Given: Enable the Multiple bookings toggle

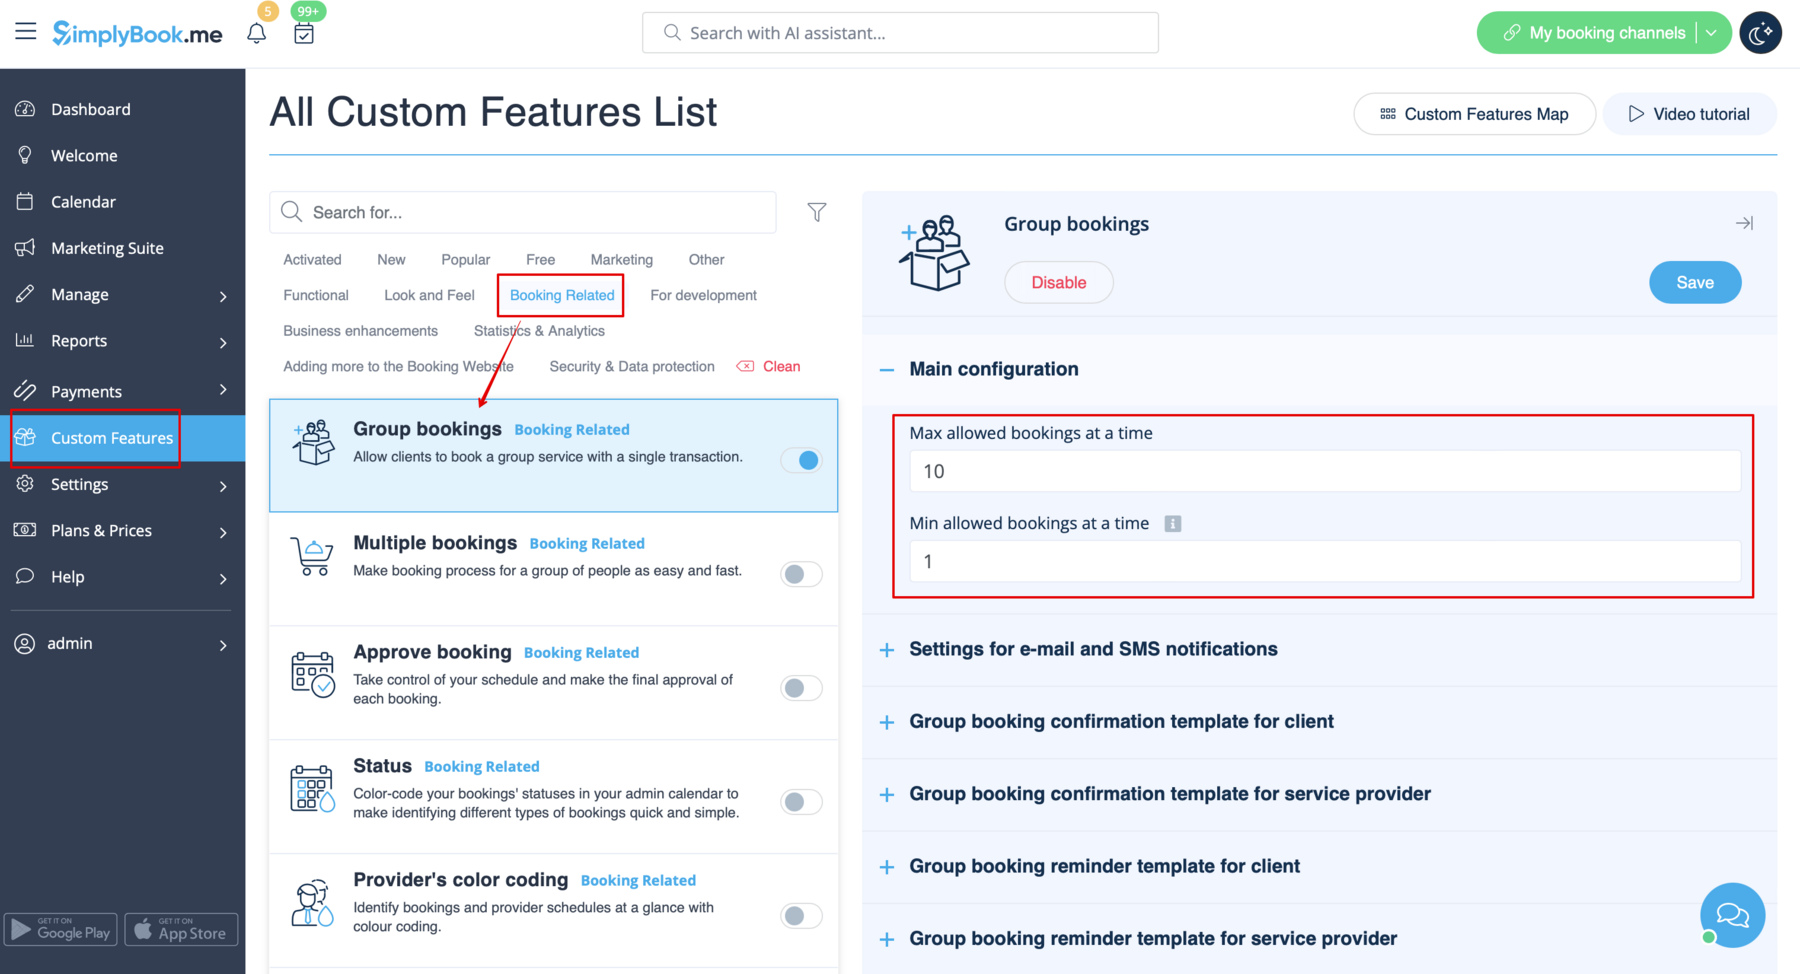Looking at the screenshot, I should [800, 573].
